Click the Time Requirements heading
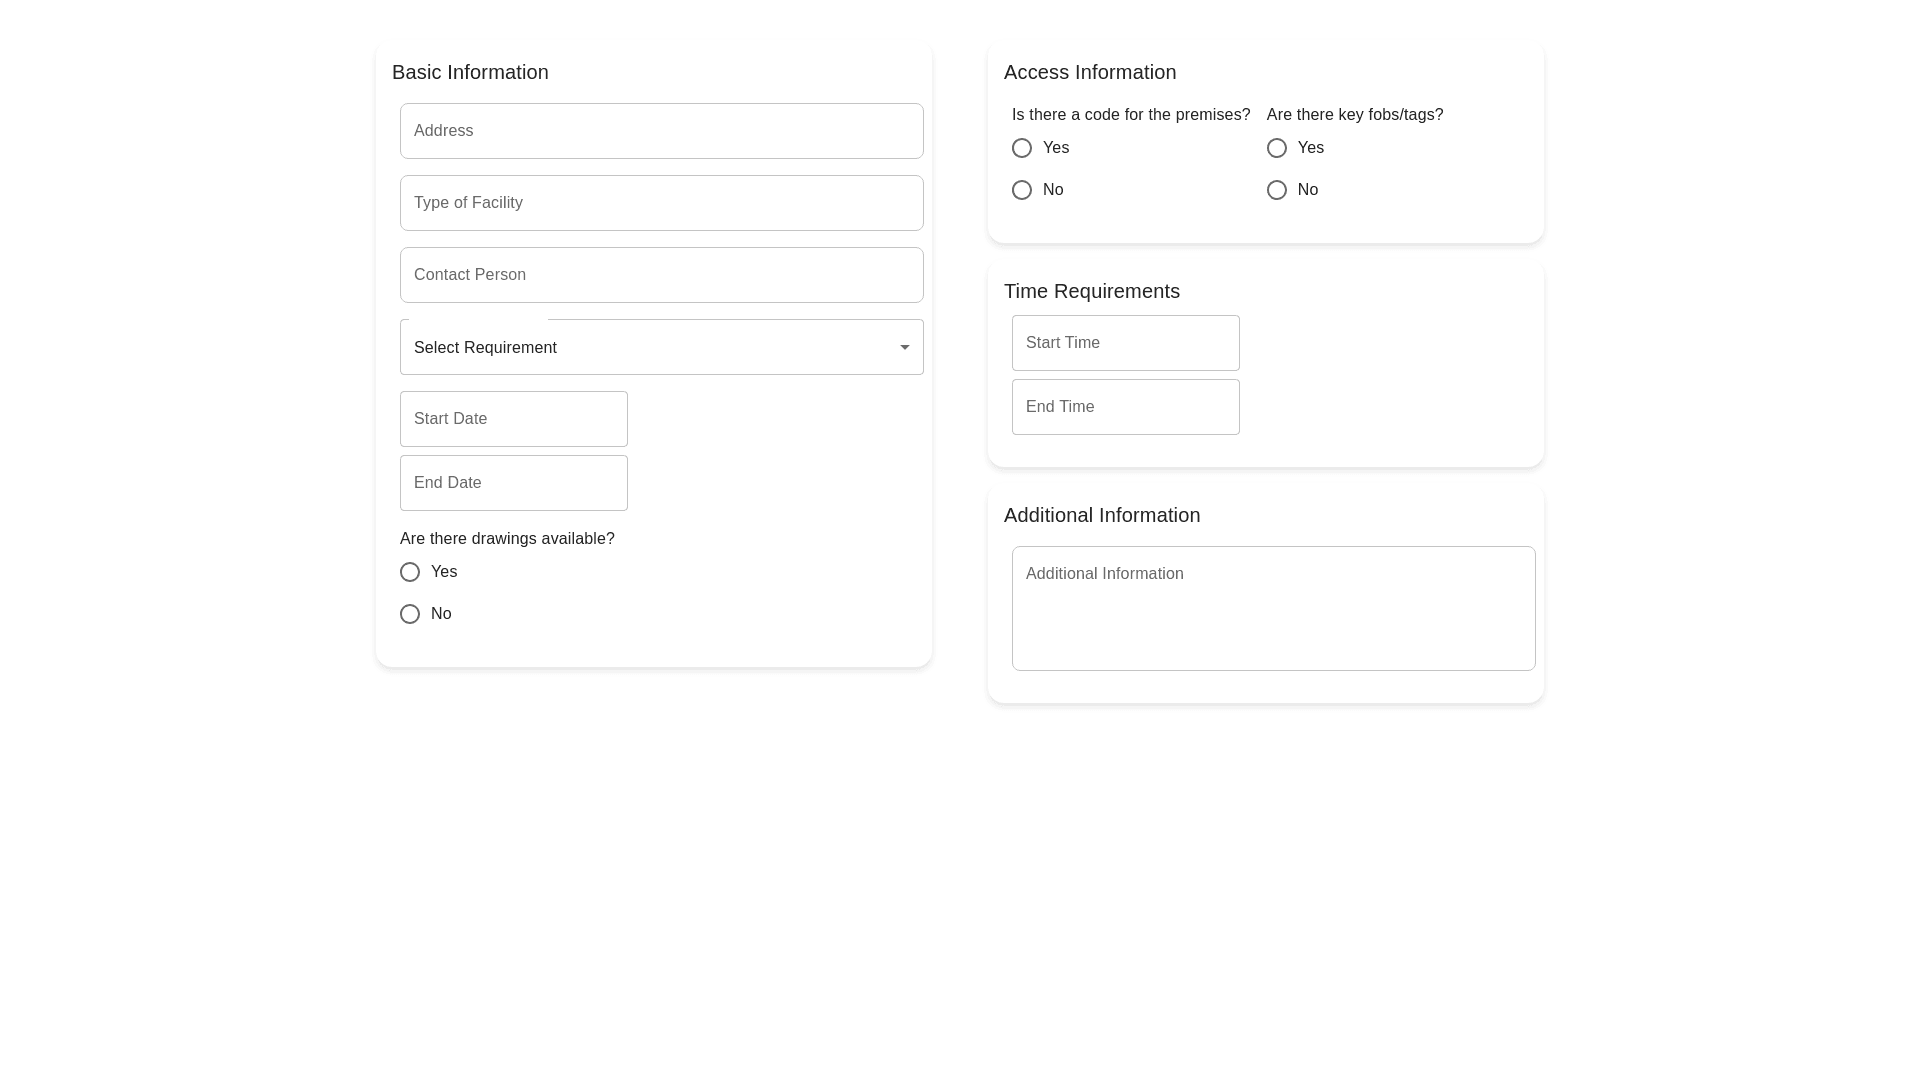The image size is (1920, 1080). pyautogui.click(x=1092, y=291)
